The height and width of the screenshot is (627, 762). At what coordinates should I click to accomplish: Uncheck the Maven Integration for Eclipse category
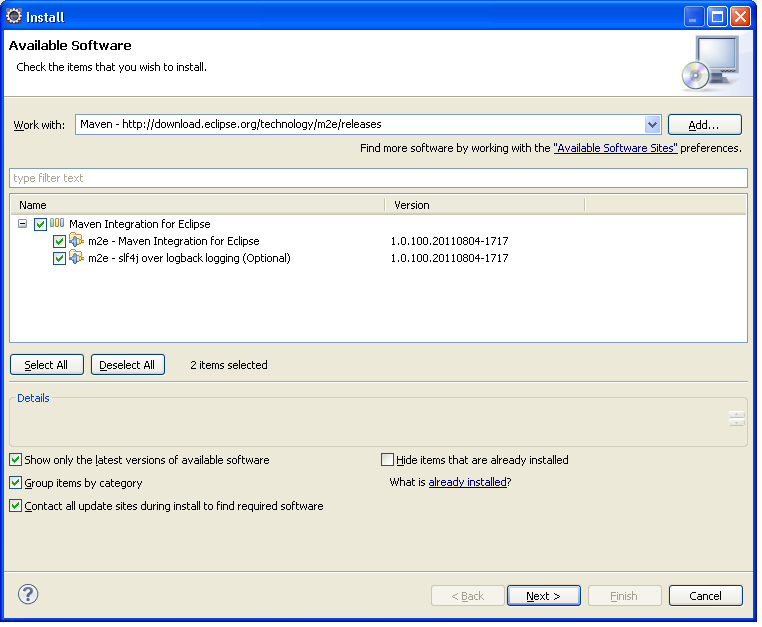[40, 224]
